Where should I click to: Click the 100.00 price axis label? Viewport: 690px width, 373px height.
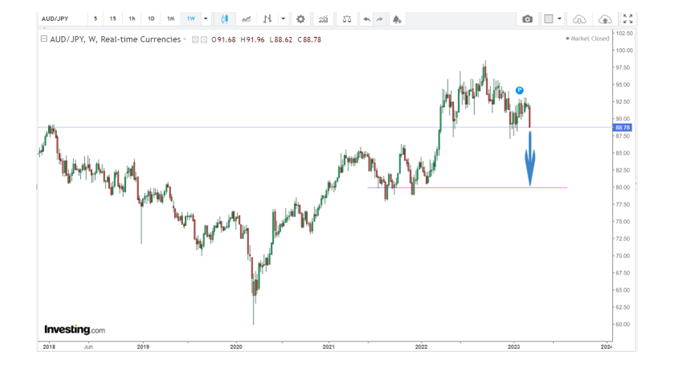pyautogui.click(x=624, y=50)
